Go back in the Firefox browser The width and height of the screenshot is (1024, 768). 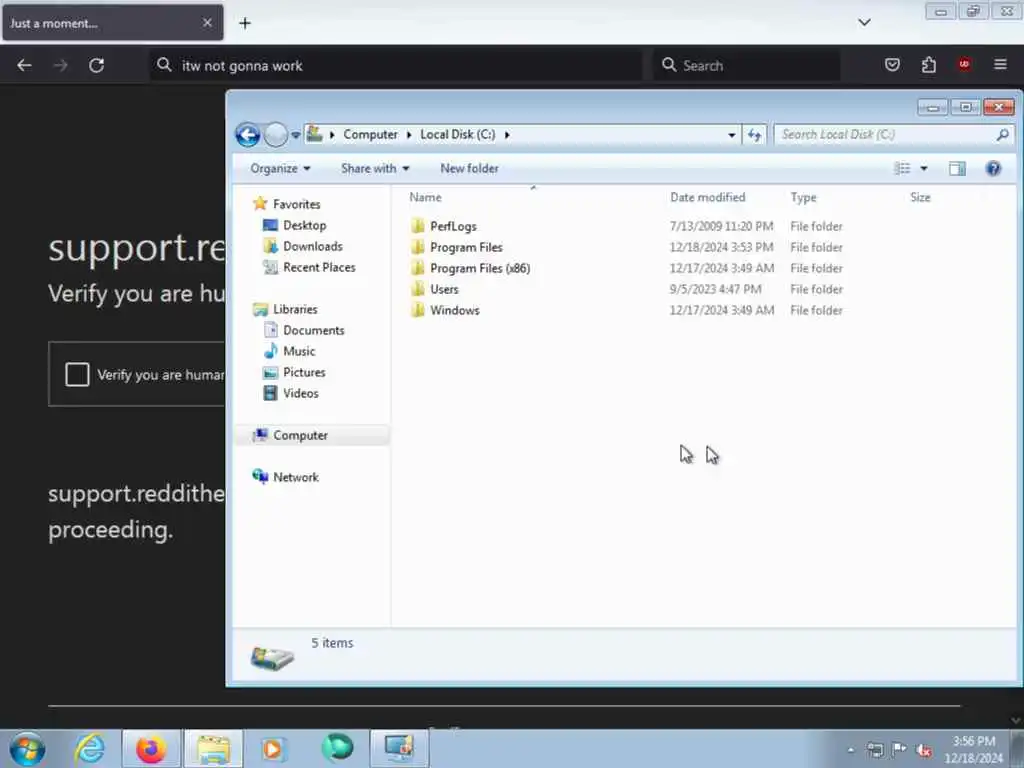pyautogui.click(x=24, y=65)
